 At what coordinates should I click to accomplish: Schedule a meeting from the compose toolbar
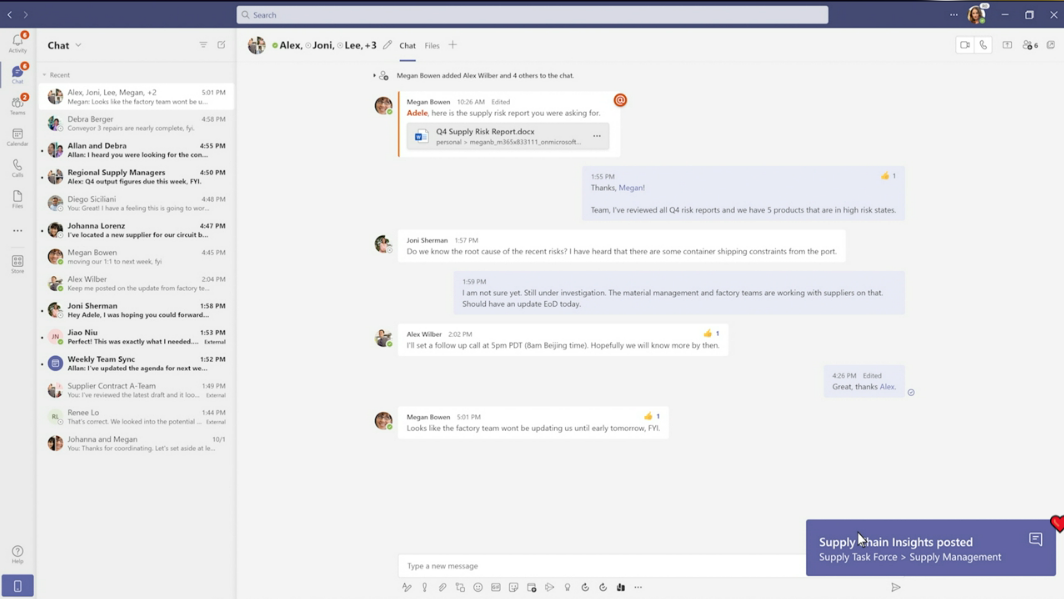[531, 587]
